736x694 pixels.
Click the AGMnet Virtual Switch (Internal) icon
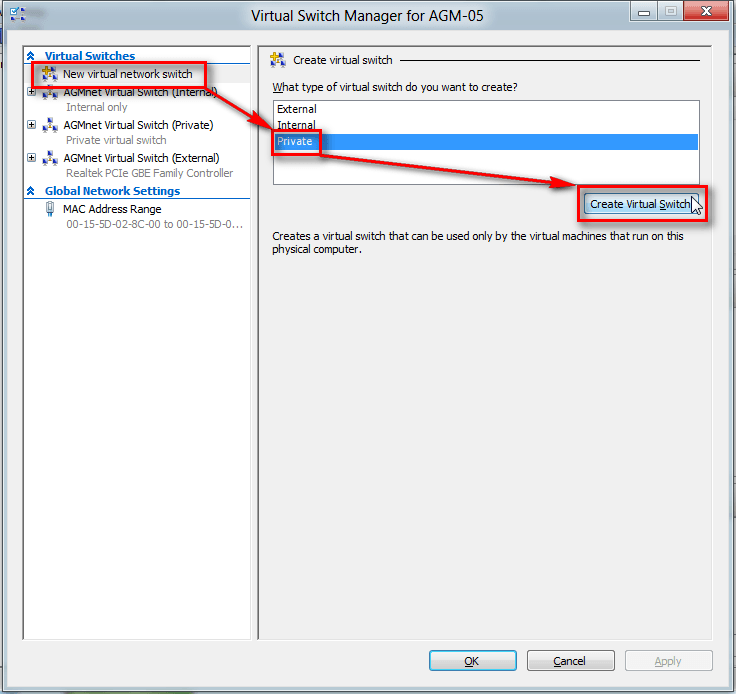tap(49, 92)
